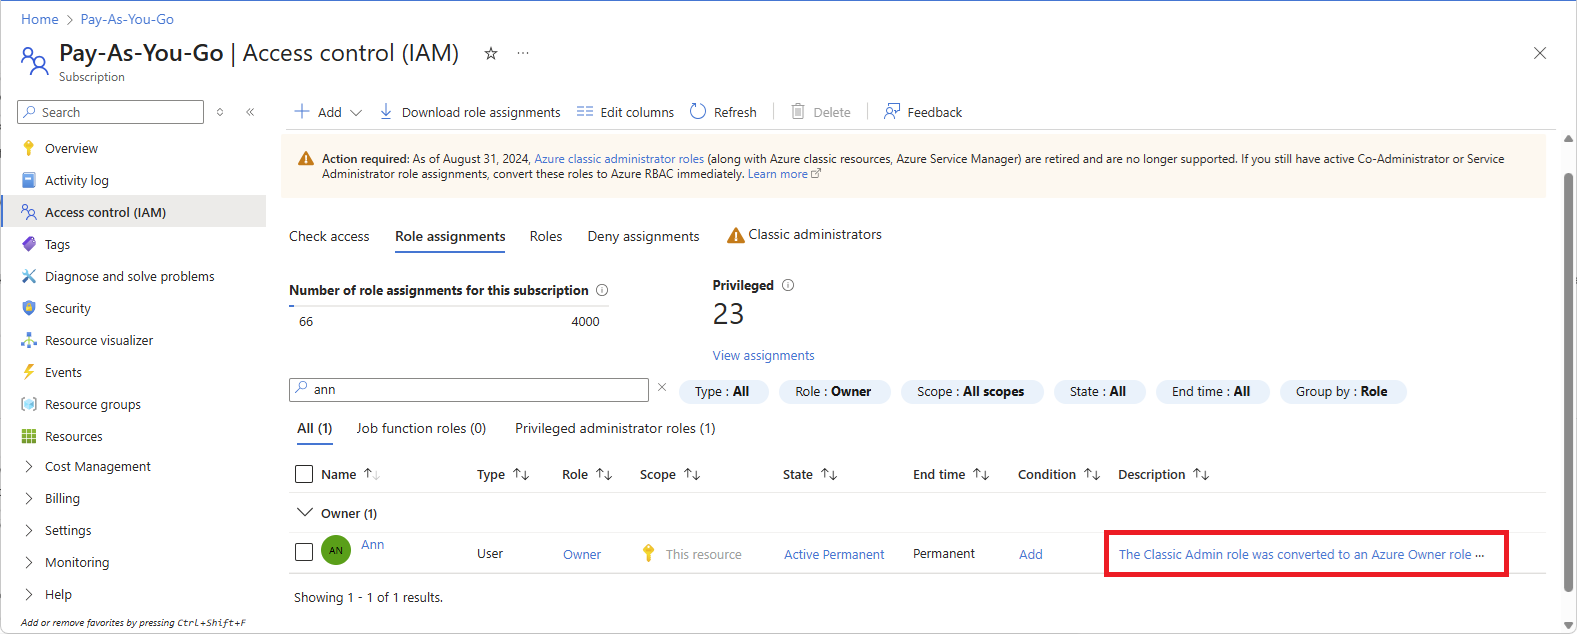Click the View assignments link
The height and width of the screenshot is (634, 1577).
coord(763,355)
